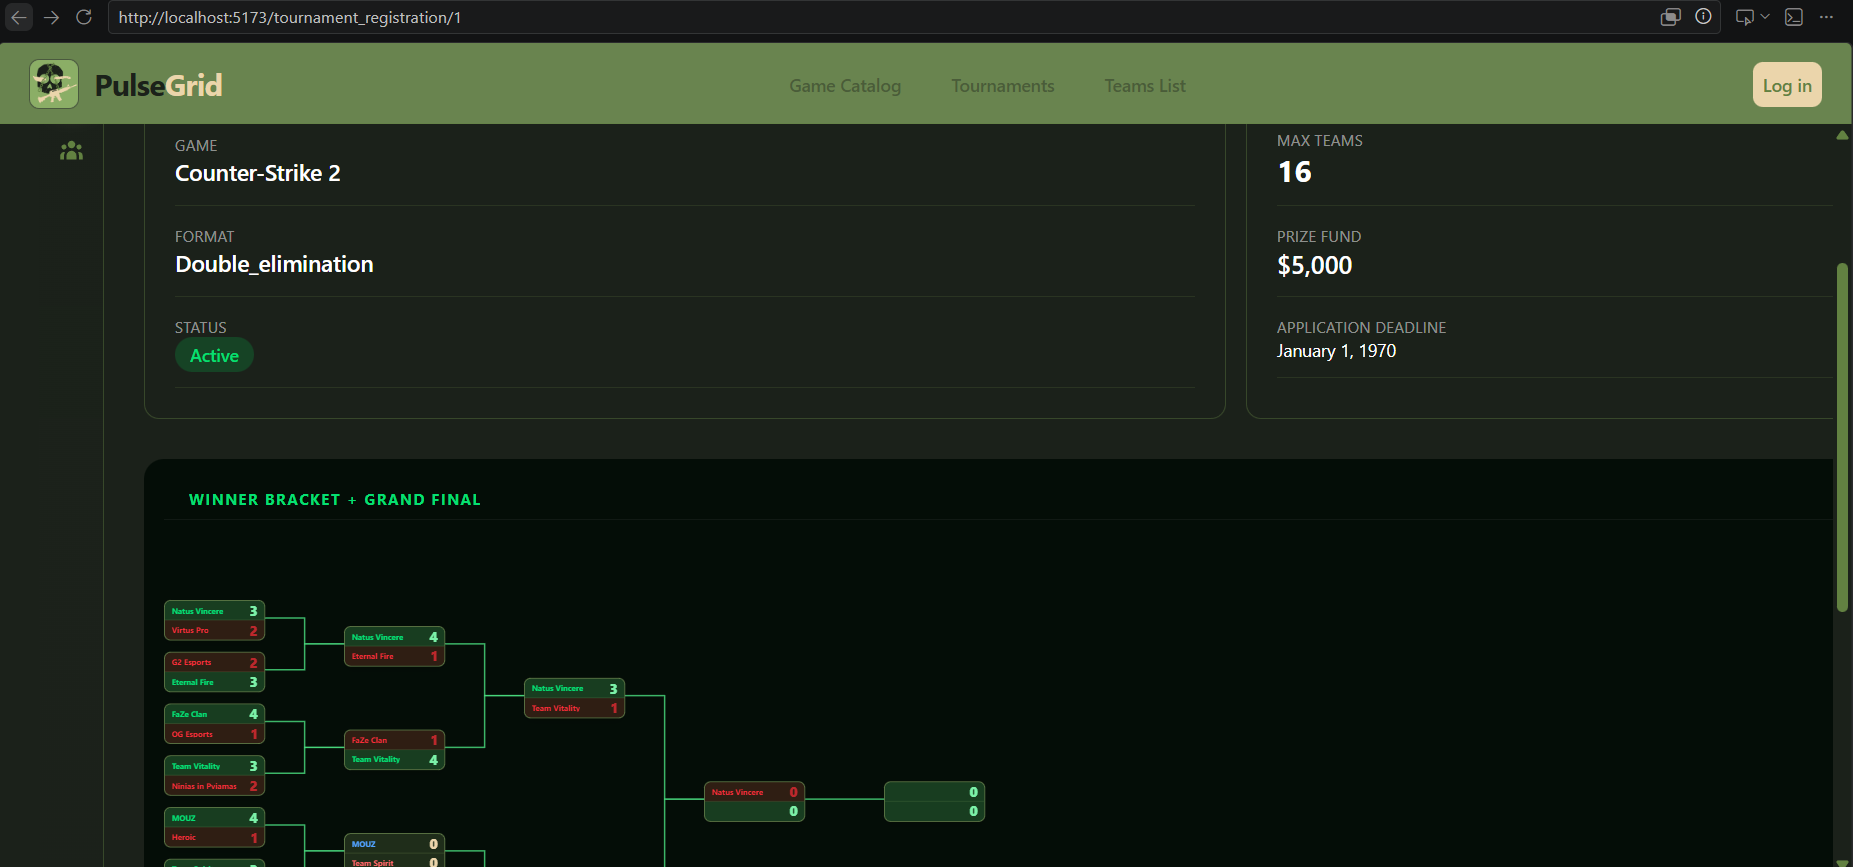
Task: Open the Teams List page
Action: (x=1145, y=86)
